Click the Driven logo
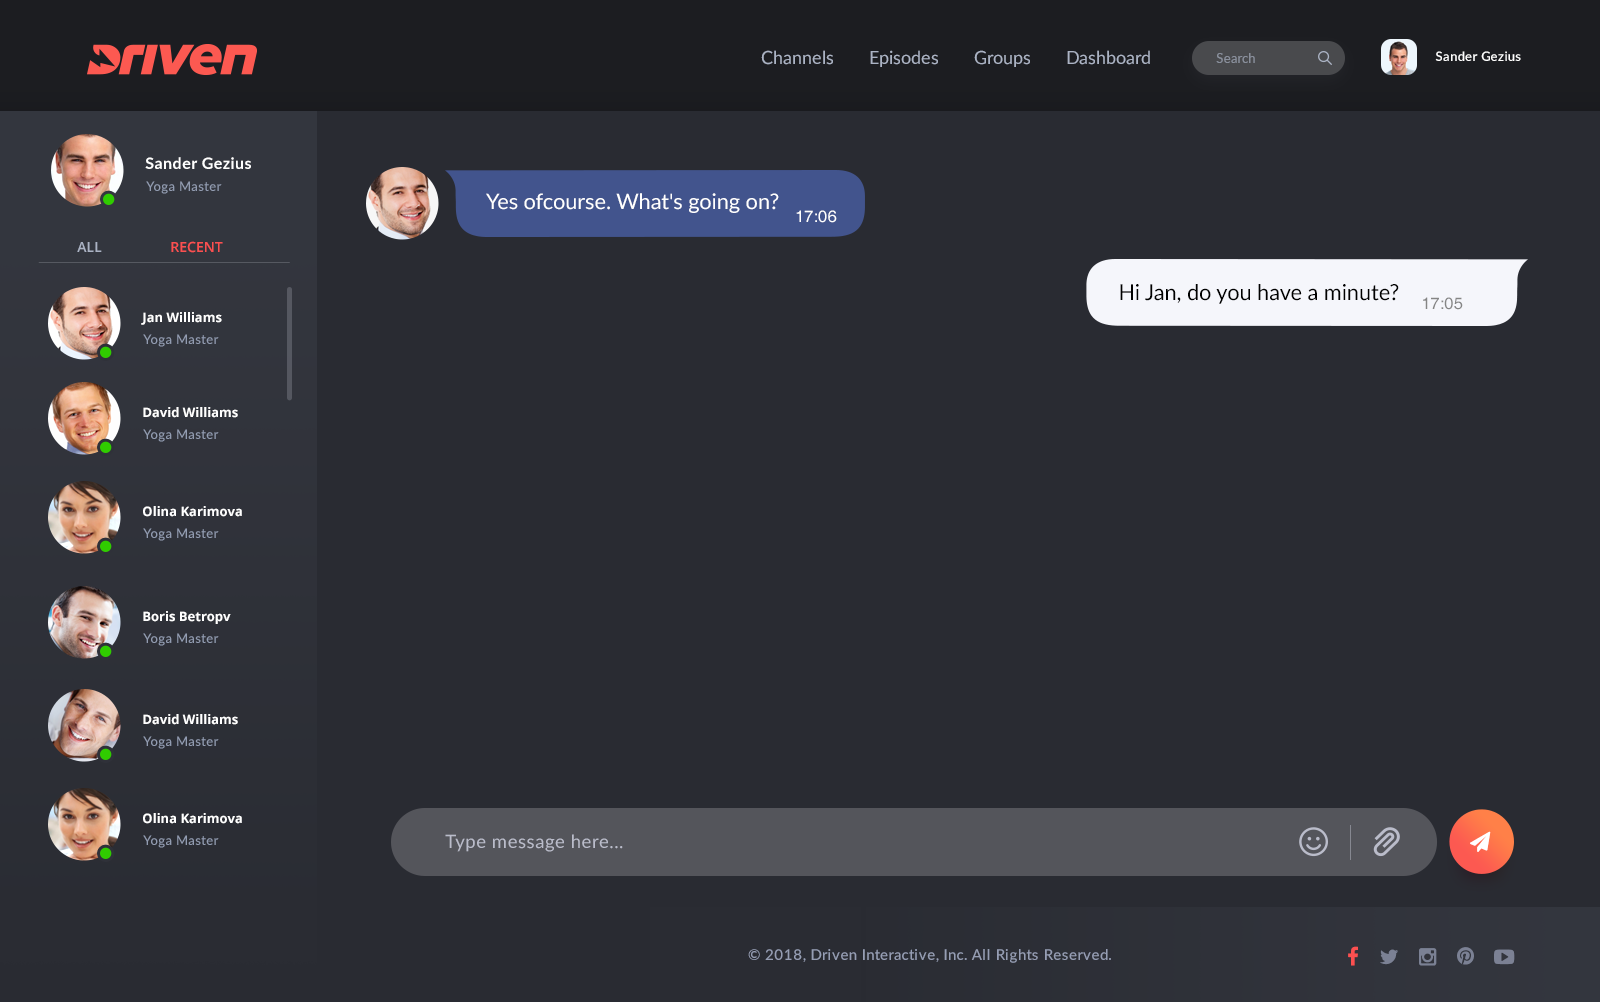1600x1002 pixels. (172, 59)
